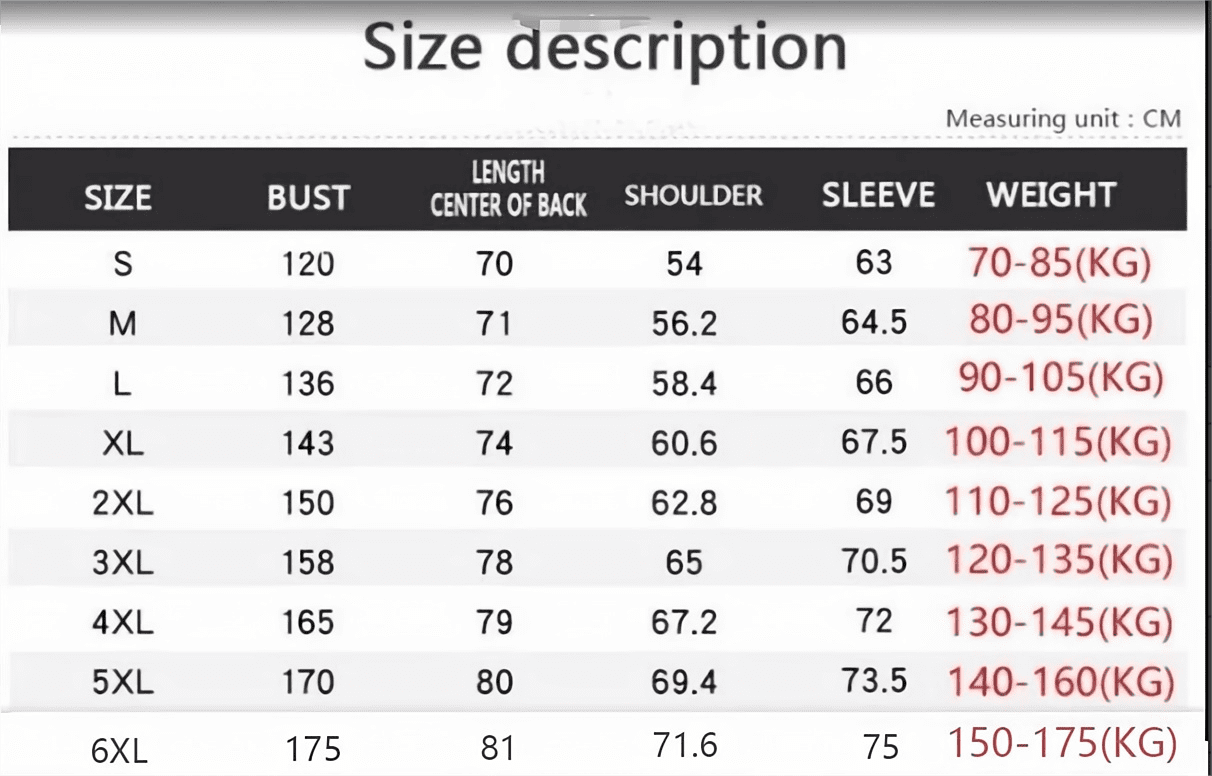The height and width of the screenshot is (776, 1212).
Task: Select the 2XL size label
Action: click(123, 503)
